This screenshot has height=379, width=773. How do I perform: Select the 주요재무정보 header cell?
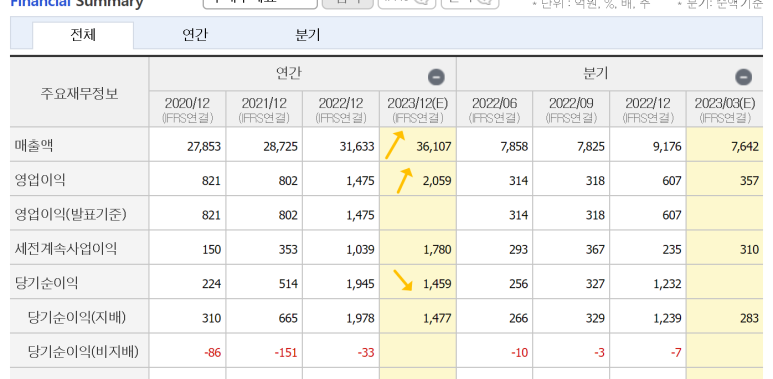(x=79, y=94)
